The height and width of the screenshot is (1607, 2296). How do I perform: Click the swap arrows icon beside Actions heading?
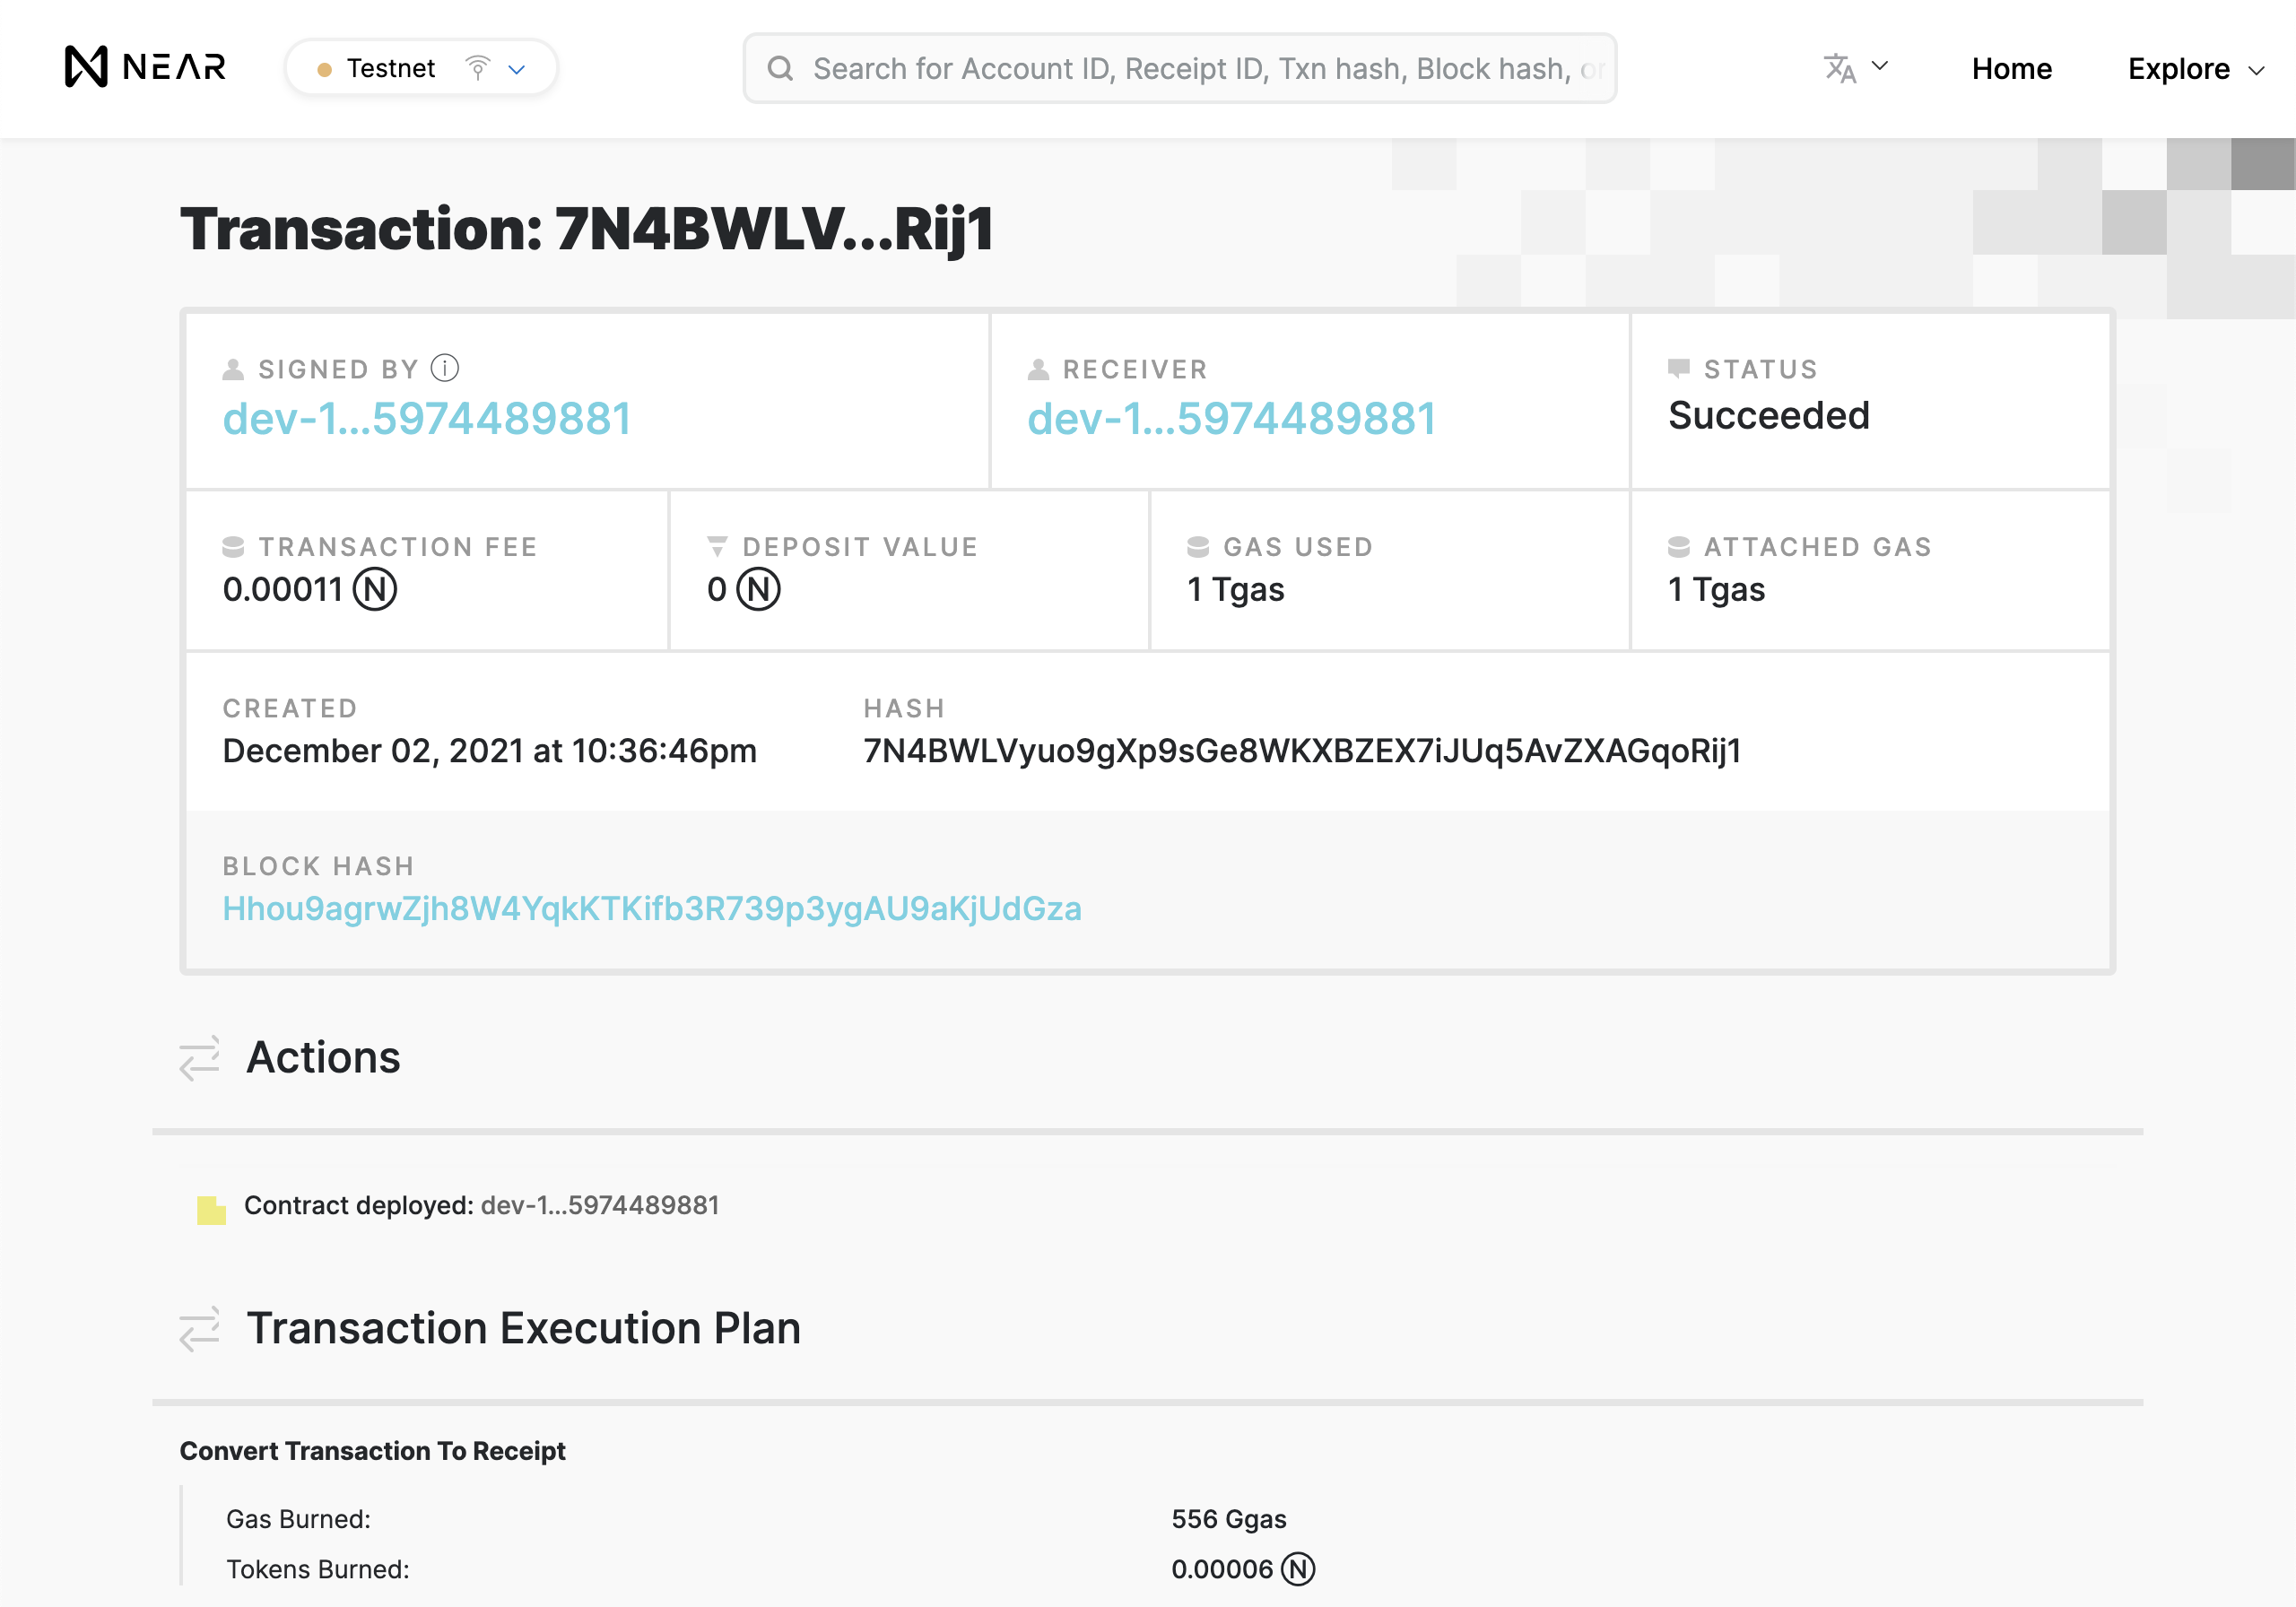click(201, 1057)
